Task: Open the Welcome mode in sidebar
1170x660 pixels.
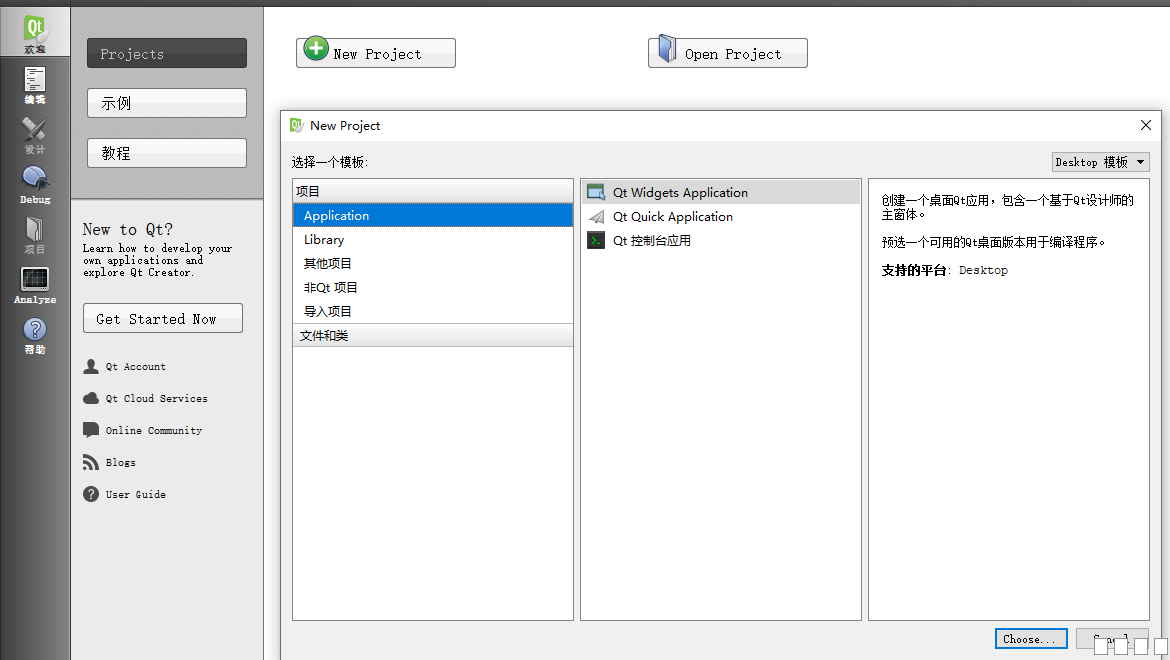Action: pos(35,34)
